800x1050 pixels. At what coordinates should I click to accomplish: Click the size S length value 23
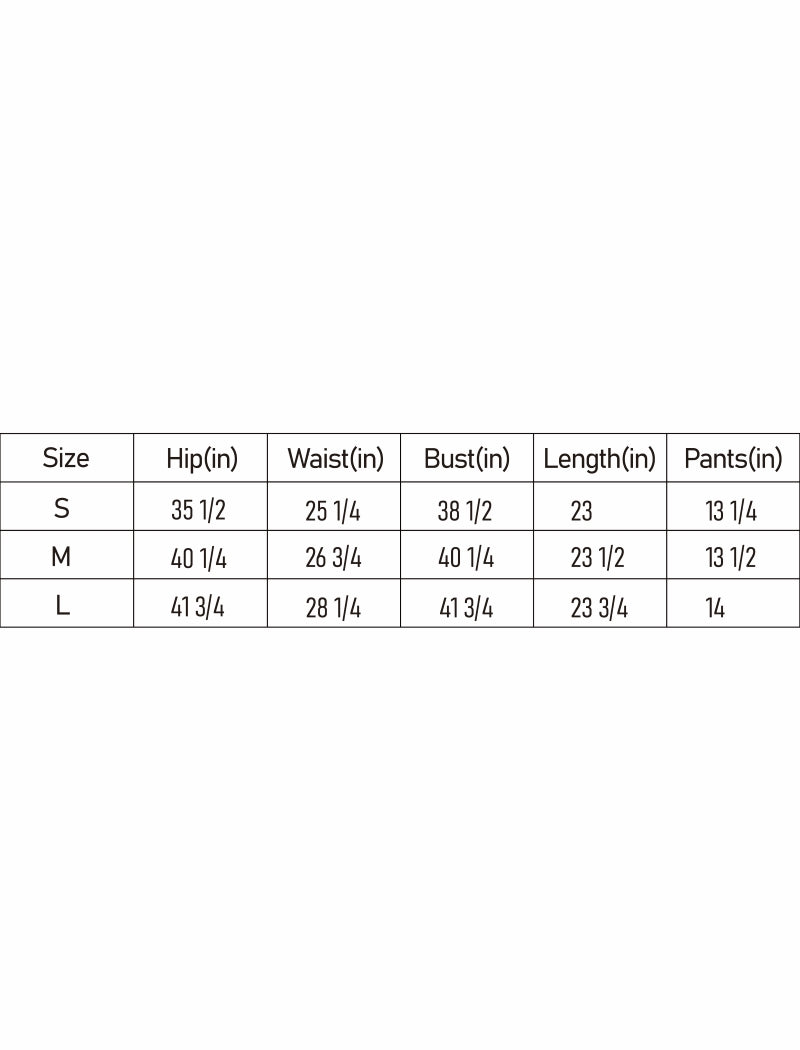[x=582, y=511]
